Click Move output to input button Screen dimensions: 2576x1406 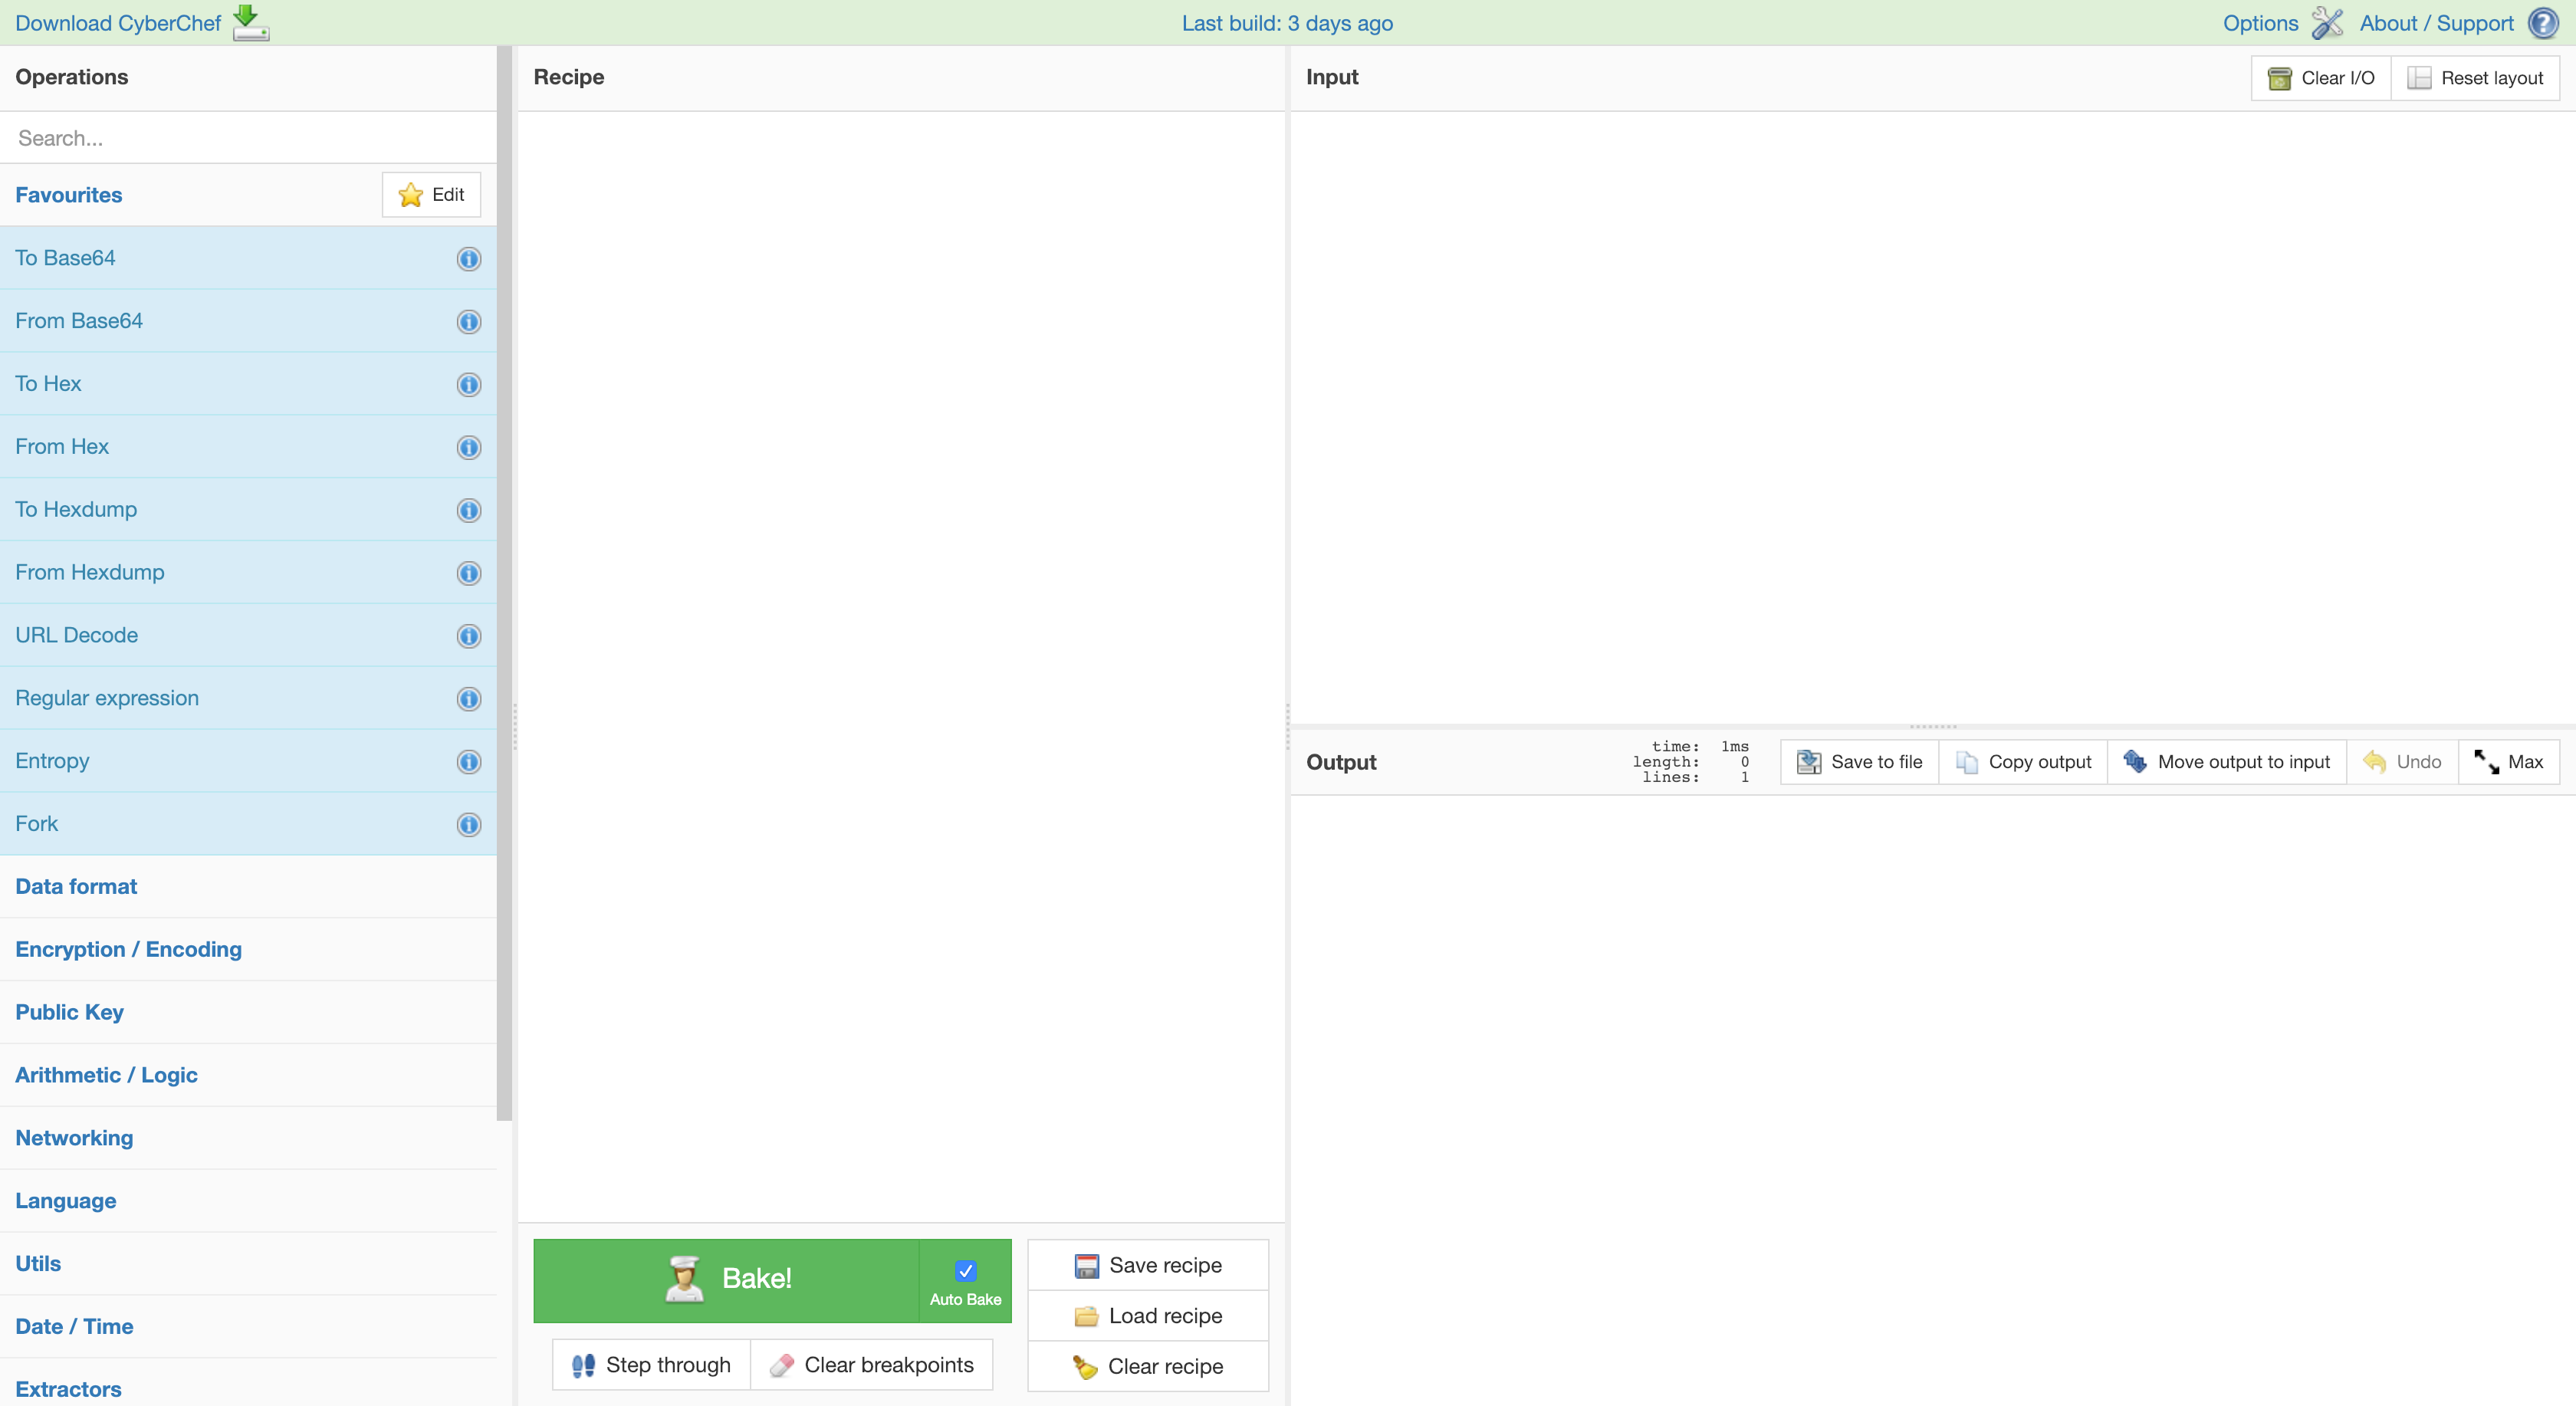(2227, 762)
